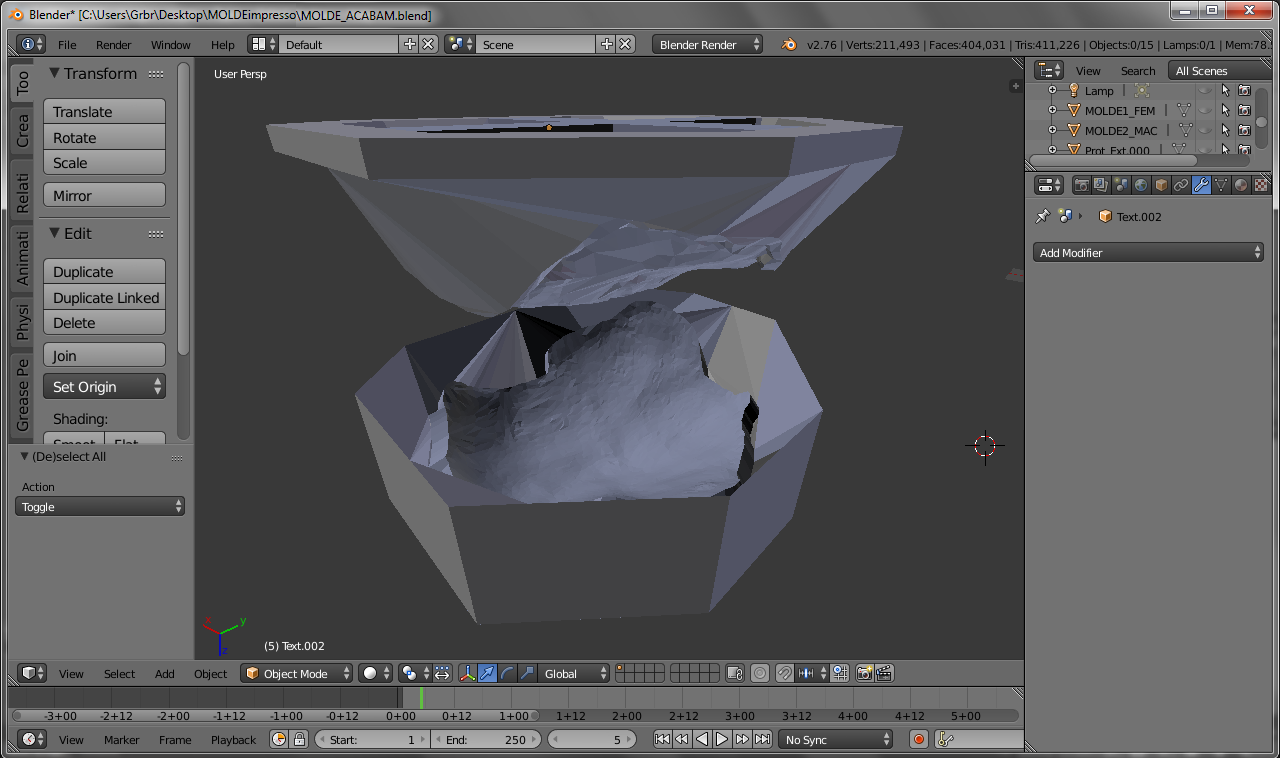
Task: Select the translate manipulator arrow icon
Action: (x=487, y=674)
